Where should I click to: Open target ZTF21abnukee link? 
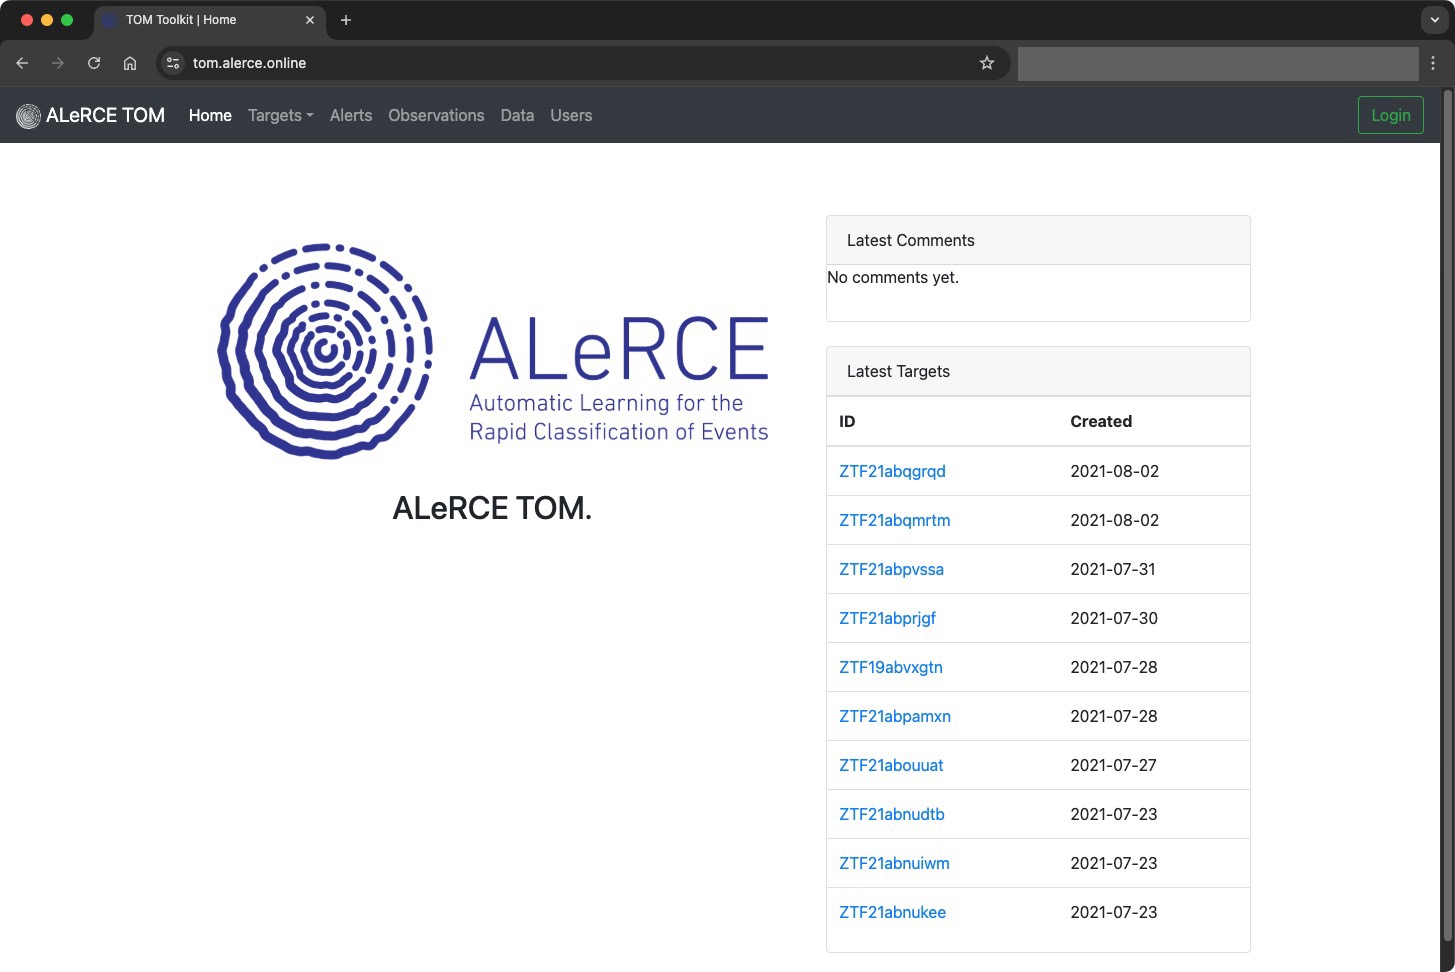tap(892, 912)
